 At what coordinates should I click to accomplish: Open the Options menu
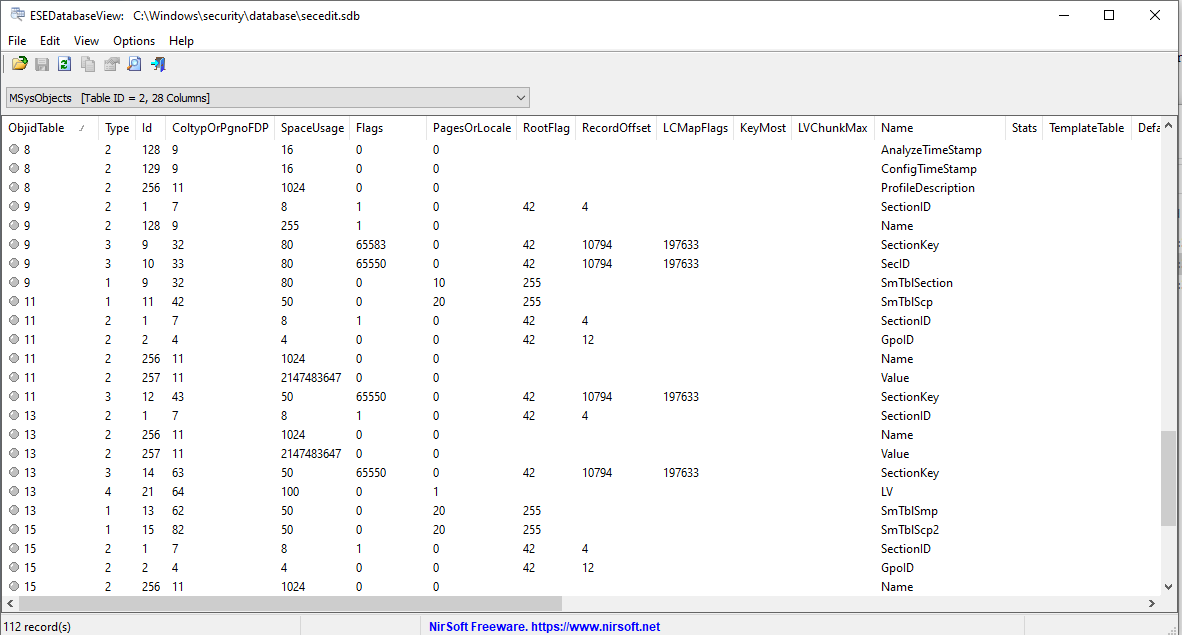click(134, 41)
